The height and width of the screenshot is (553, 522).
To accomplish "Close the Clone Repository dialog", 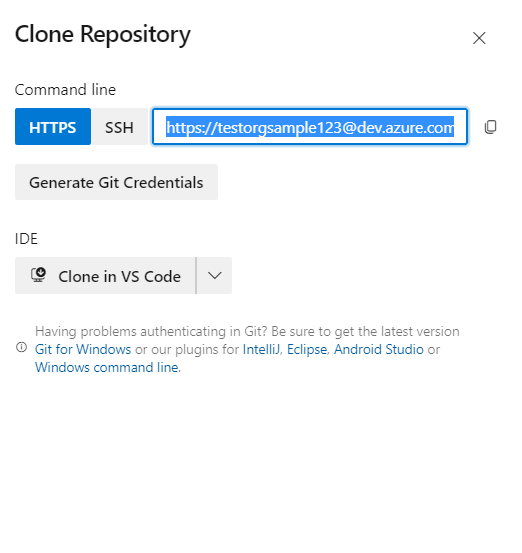I will 479,38.
